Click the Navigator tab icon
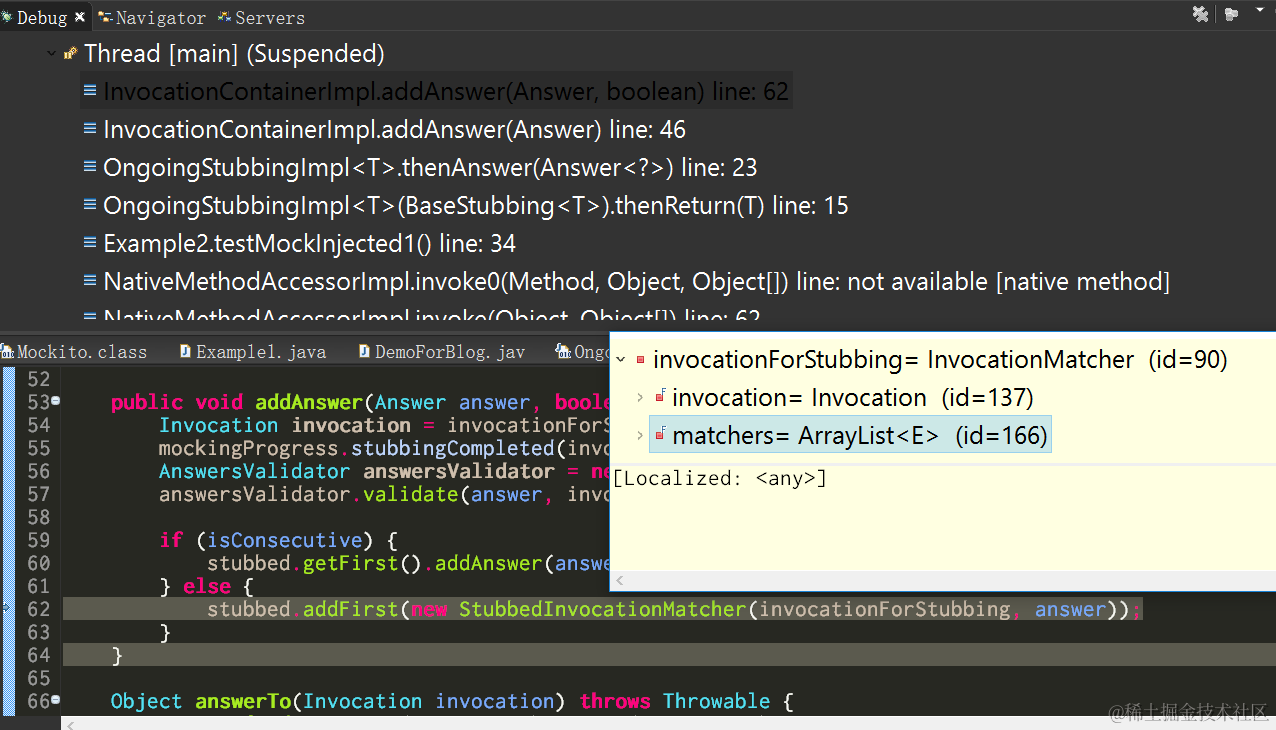Image resolution: width=1276 pixels, height=730 pixels. click(x=105, y=17)
